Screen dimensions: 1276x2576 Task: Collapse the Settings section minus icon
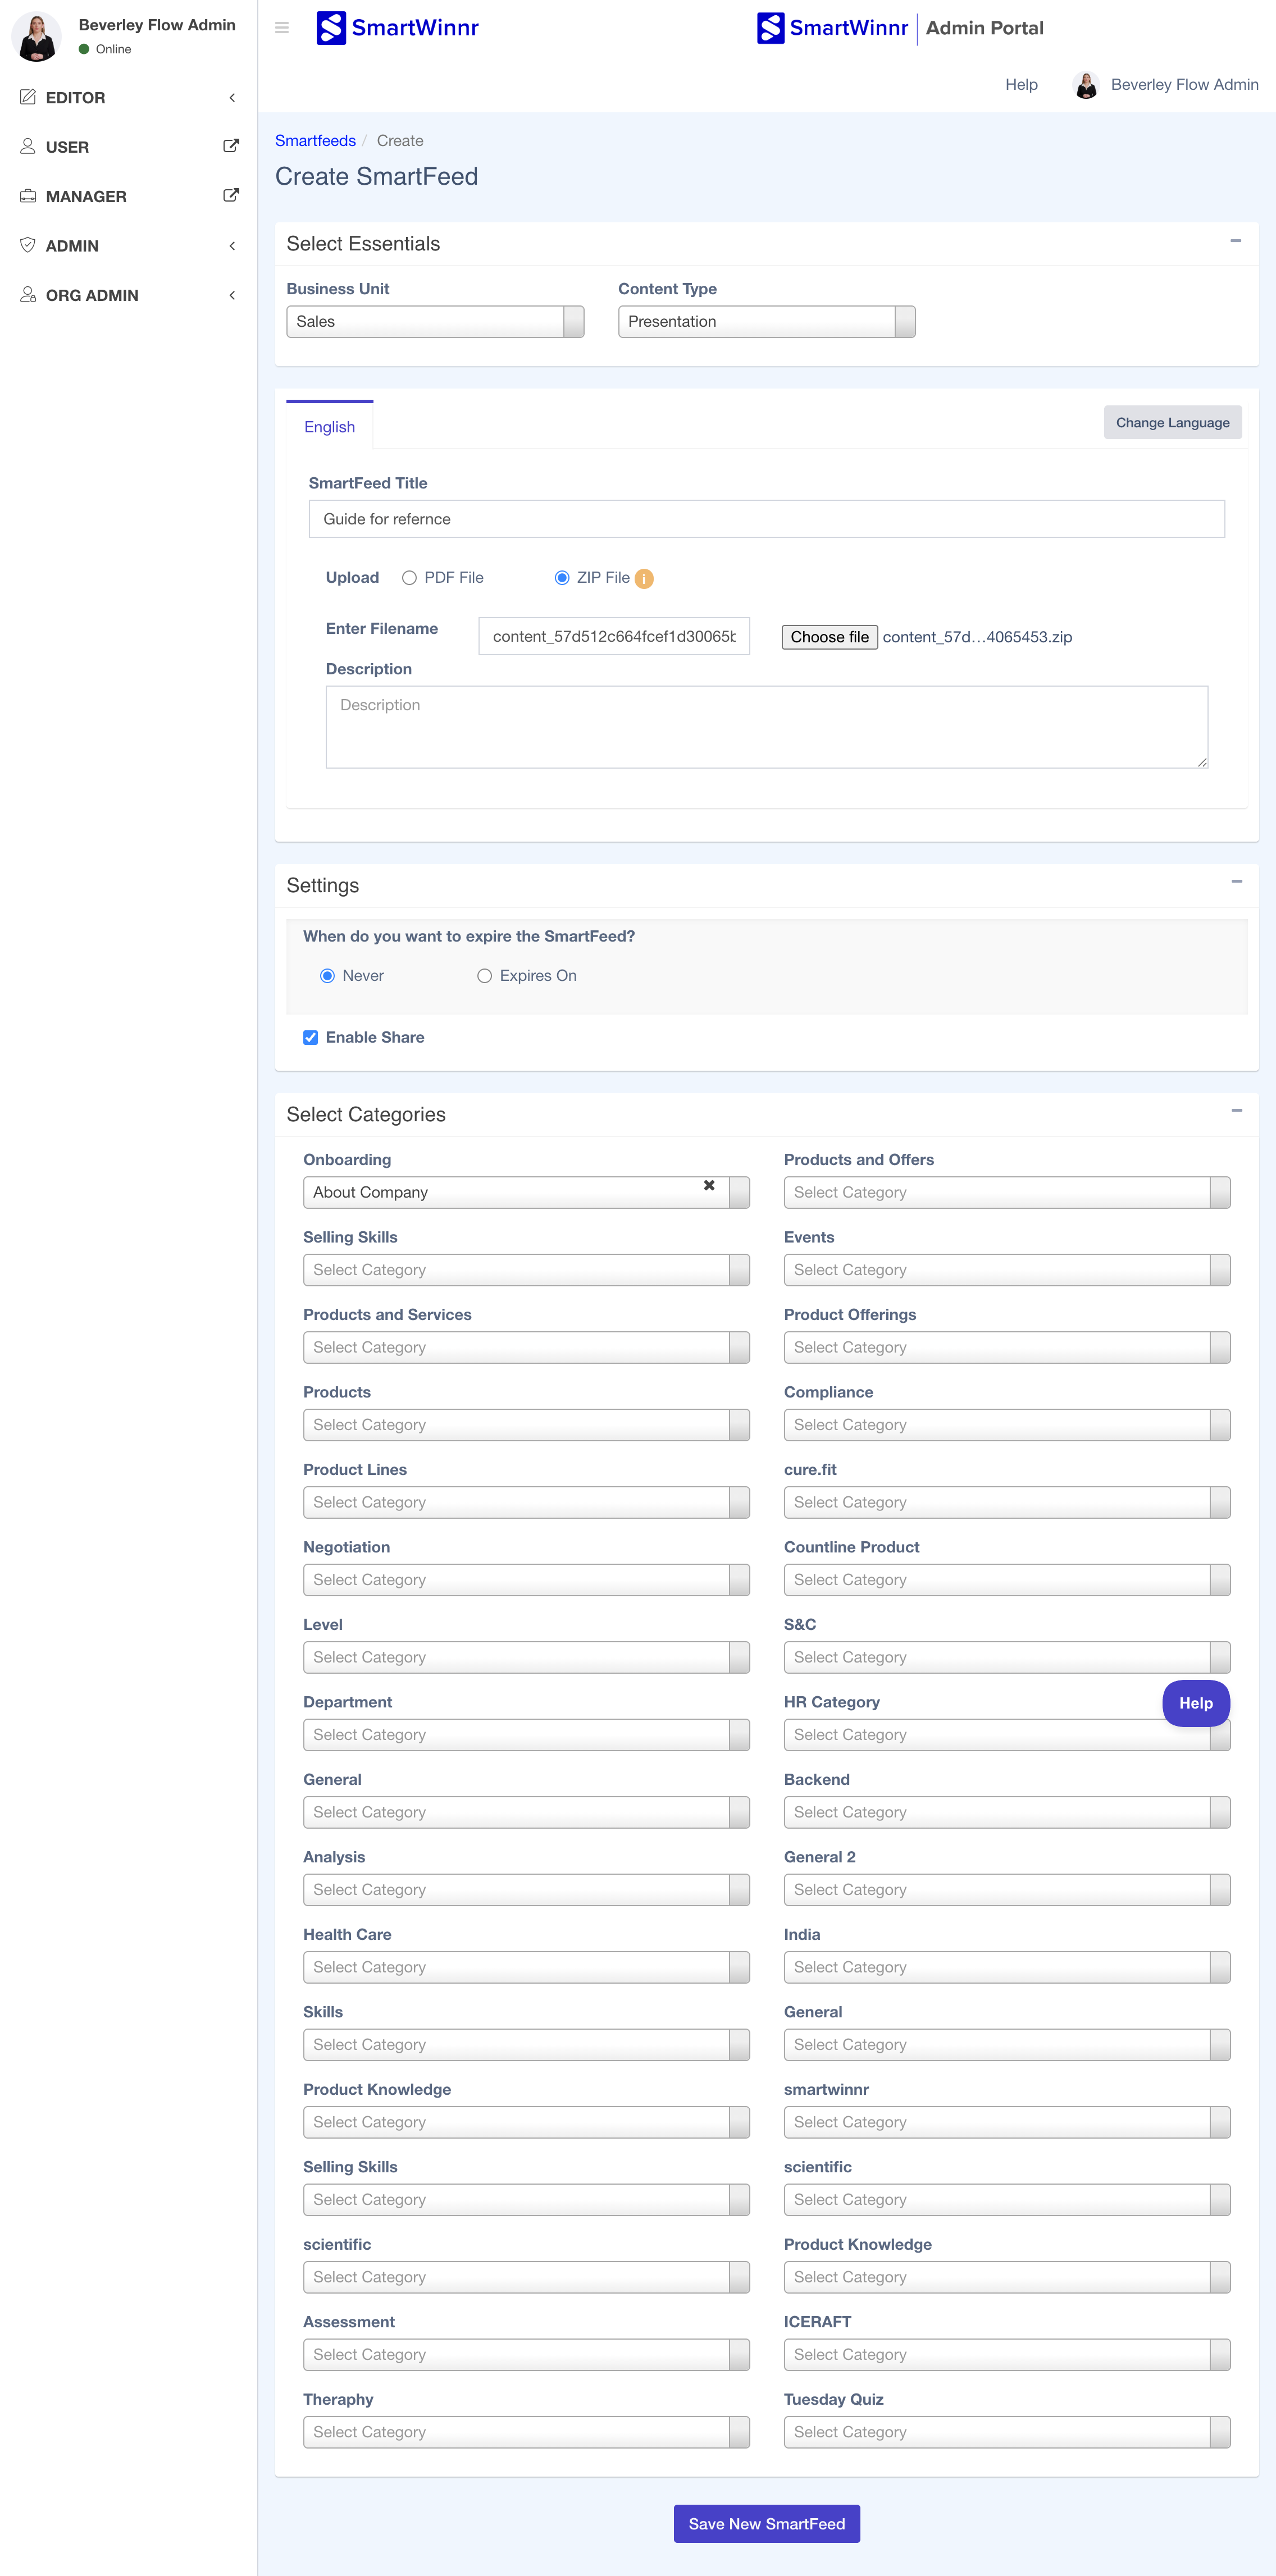coord(1236,882)
